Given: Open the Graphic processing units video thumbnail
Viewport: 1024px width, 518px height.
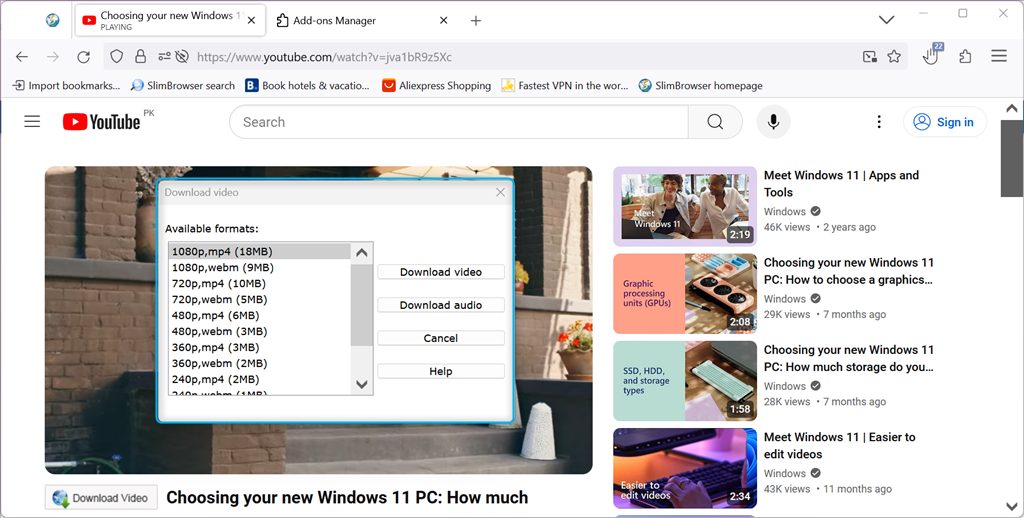Looking at the screenshot, I should tap(685, 294).
